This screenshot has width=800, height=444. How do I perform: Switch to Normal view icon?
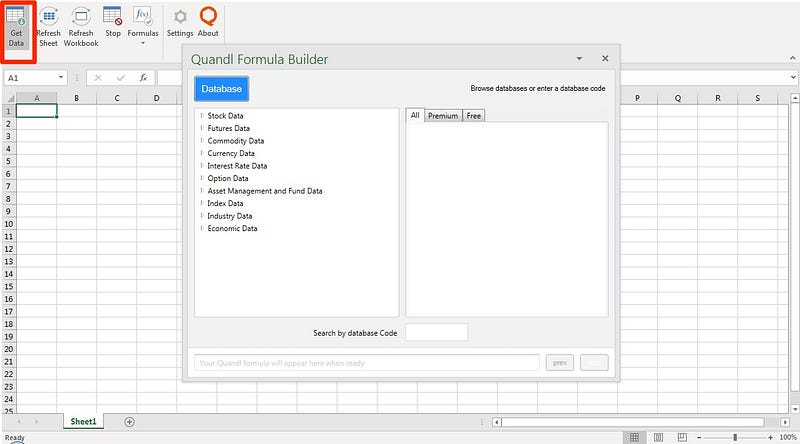pos(634,437)
